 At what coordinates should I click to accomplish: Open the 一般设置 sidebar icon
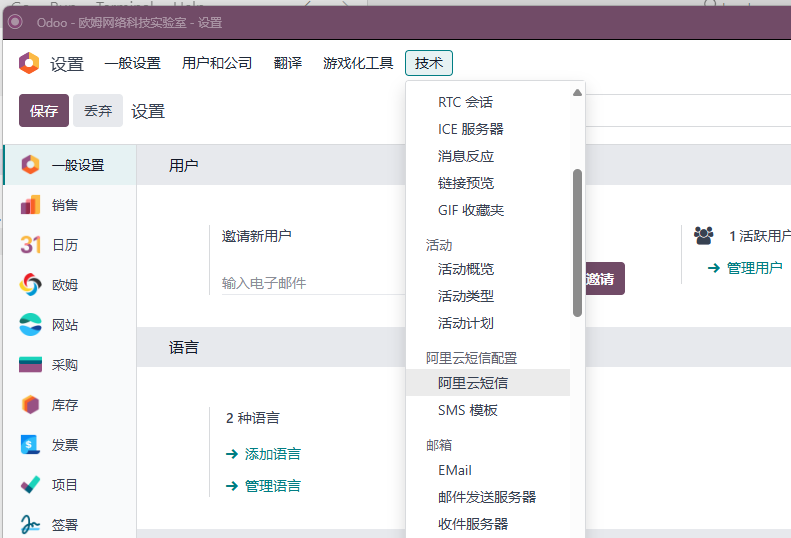point(30,165)
